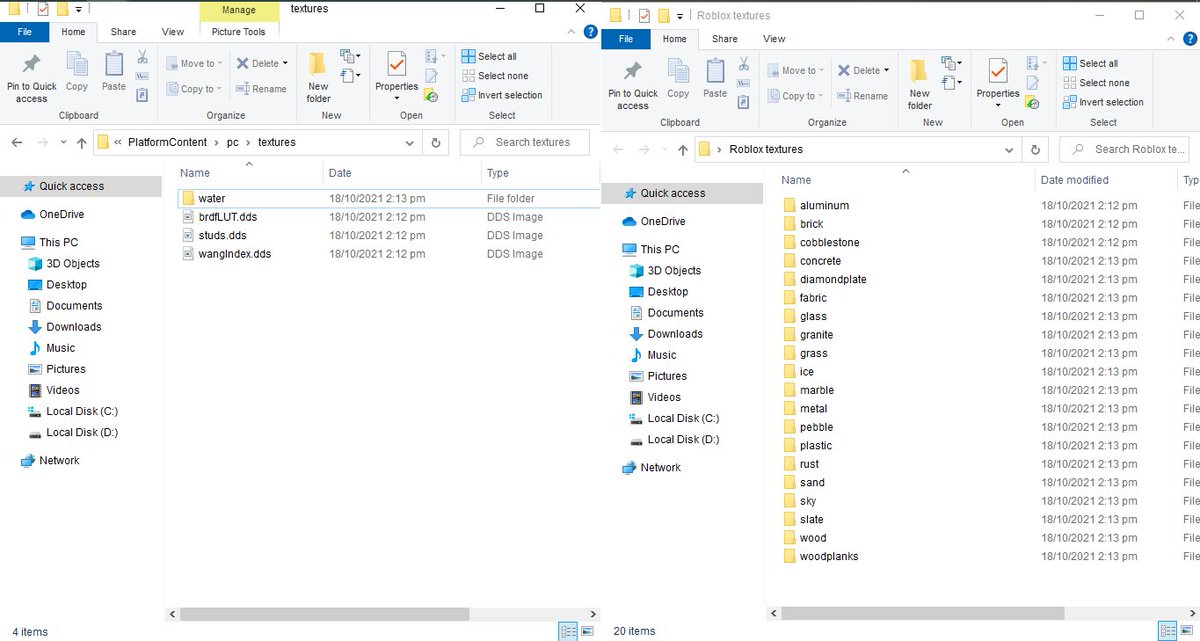Open Picture Tools tab in textures window
This screenshot has height=641, width=1200.
pos(239,32)
